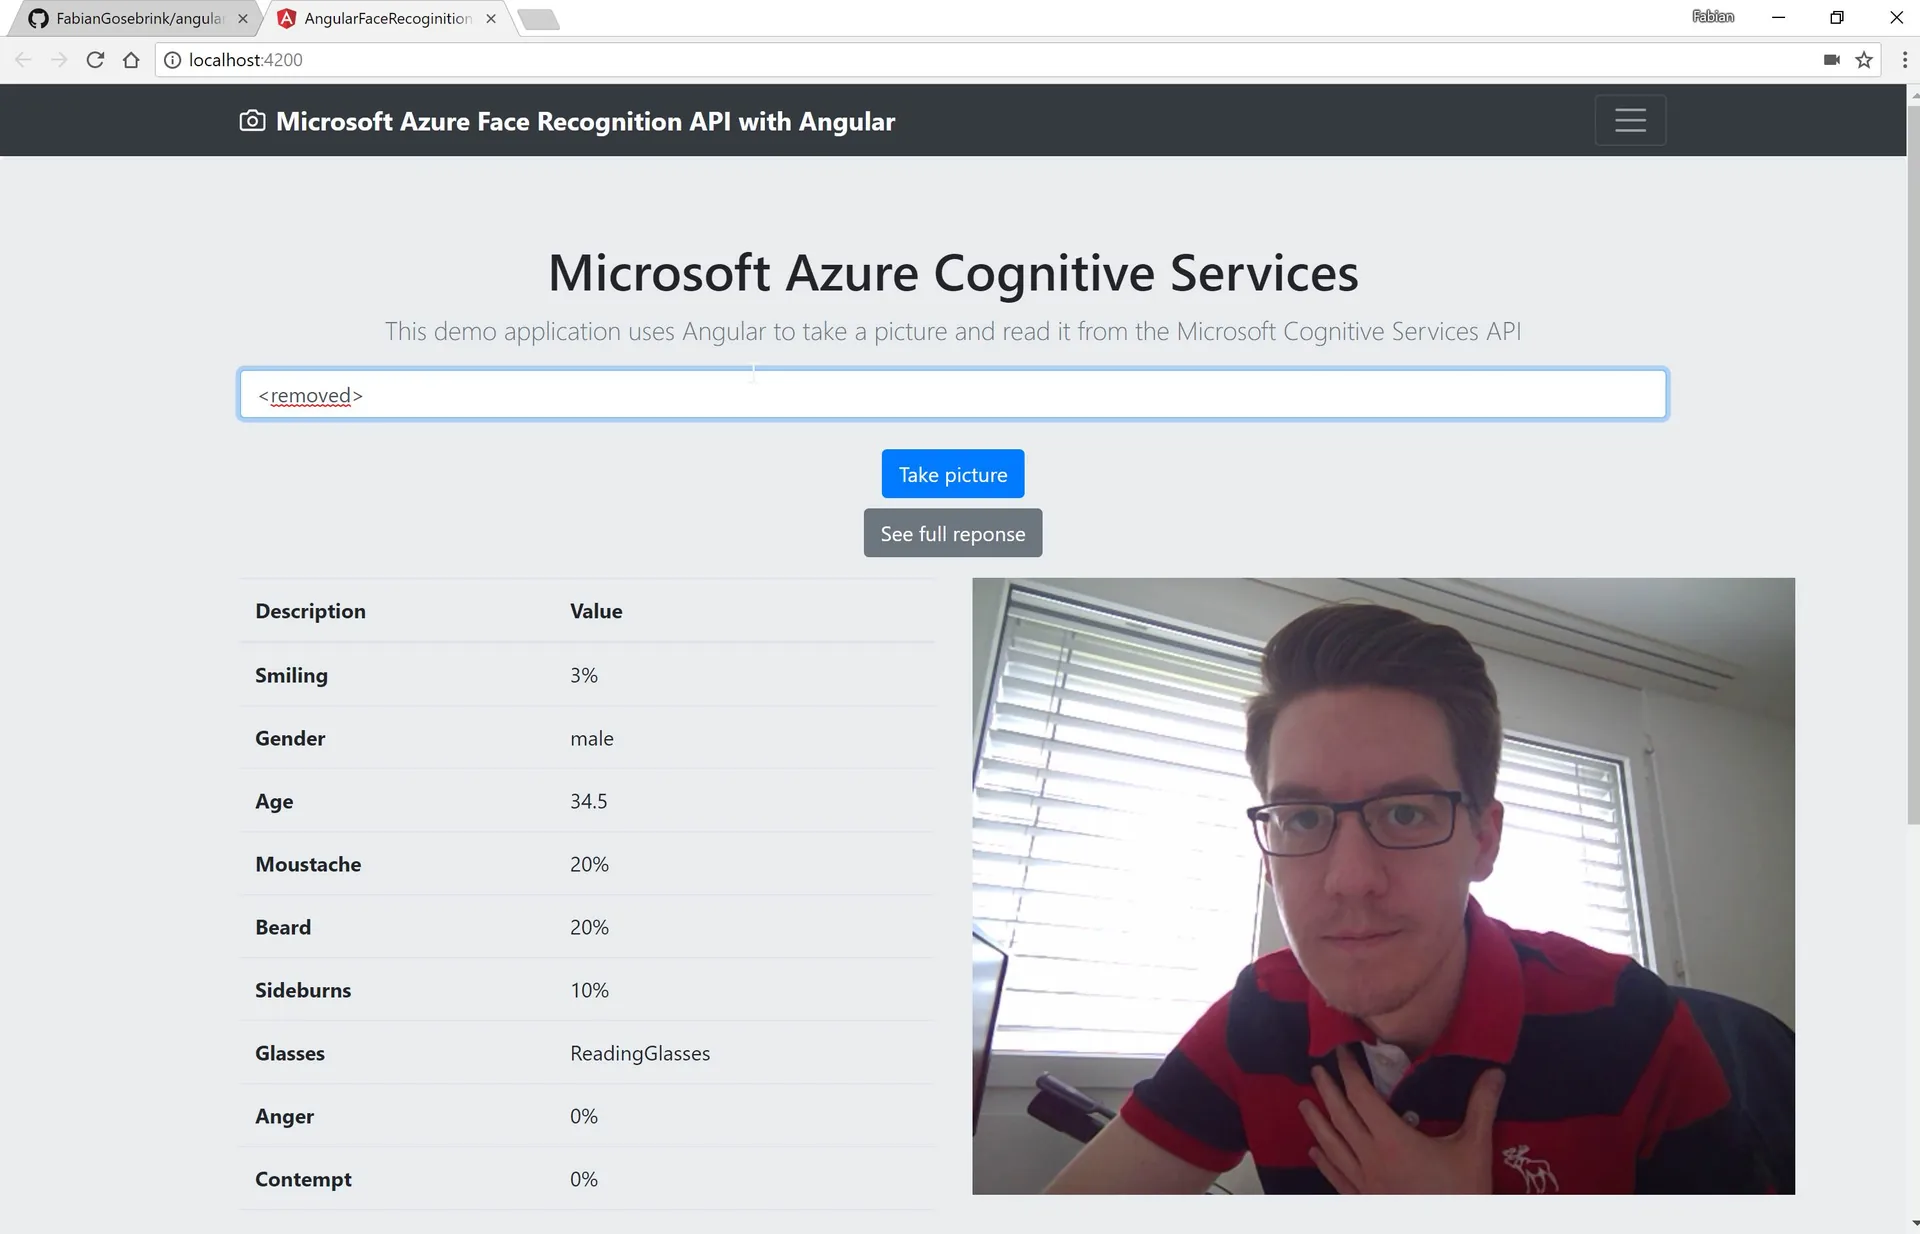Image resolution: width=1920 pixels, height=1234 pixels.
Task: Close the FabianGosebrink GitHub tab
Action: 243,18
